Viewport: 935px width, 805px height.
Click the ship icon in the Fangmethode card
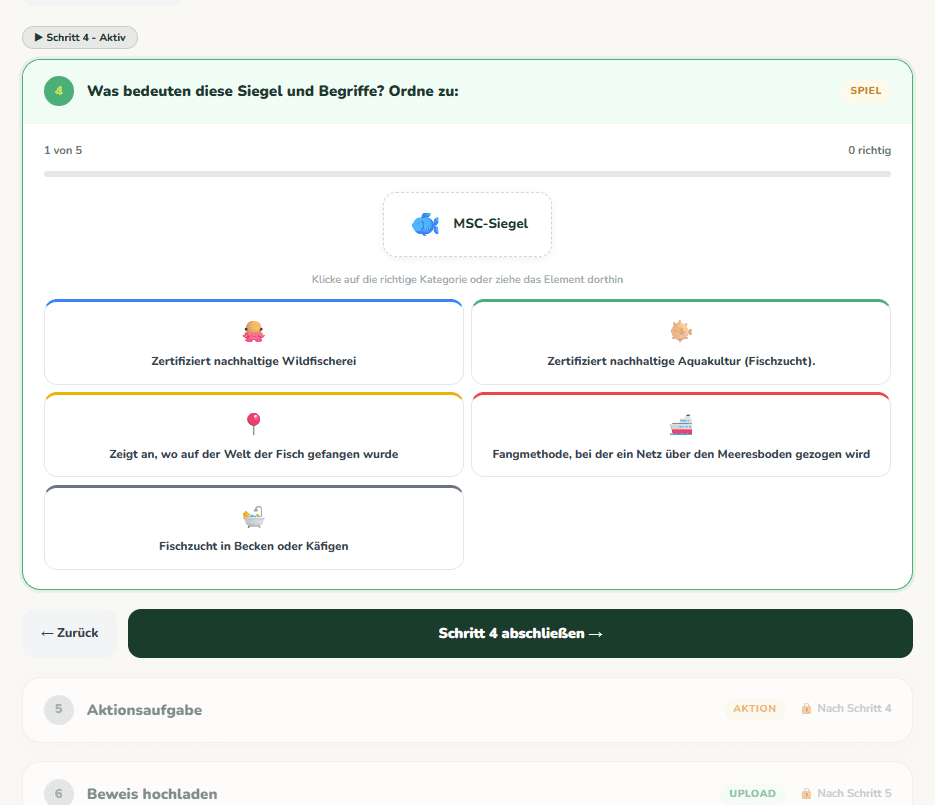(x=680, y=424)
